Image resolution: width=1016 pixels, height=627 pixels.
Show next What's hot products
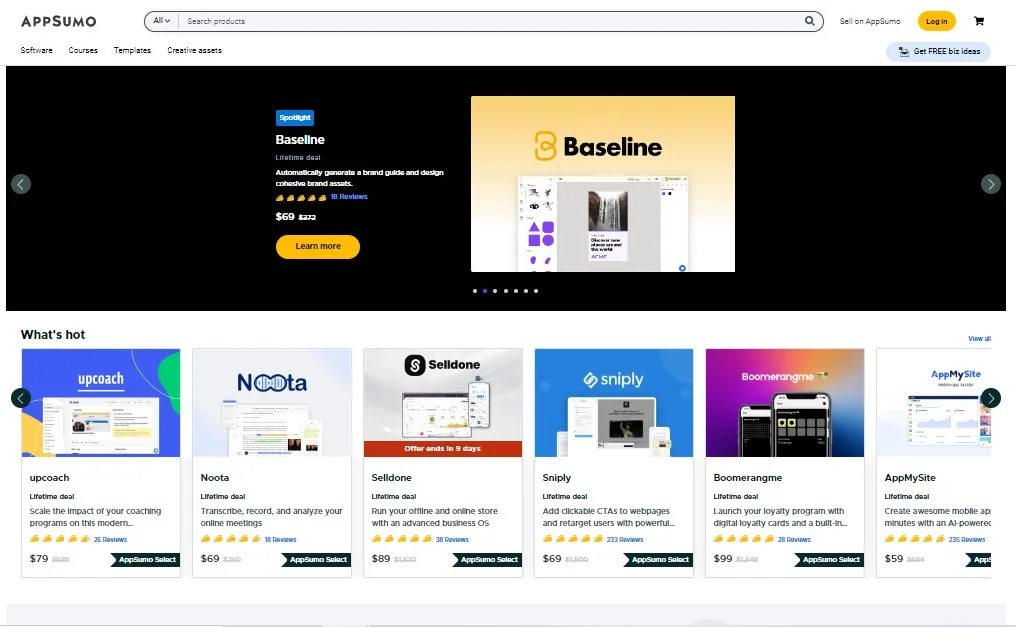pyautogui.click(x=990, y=398)
